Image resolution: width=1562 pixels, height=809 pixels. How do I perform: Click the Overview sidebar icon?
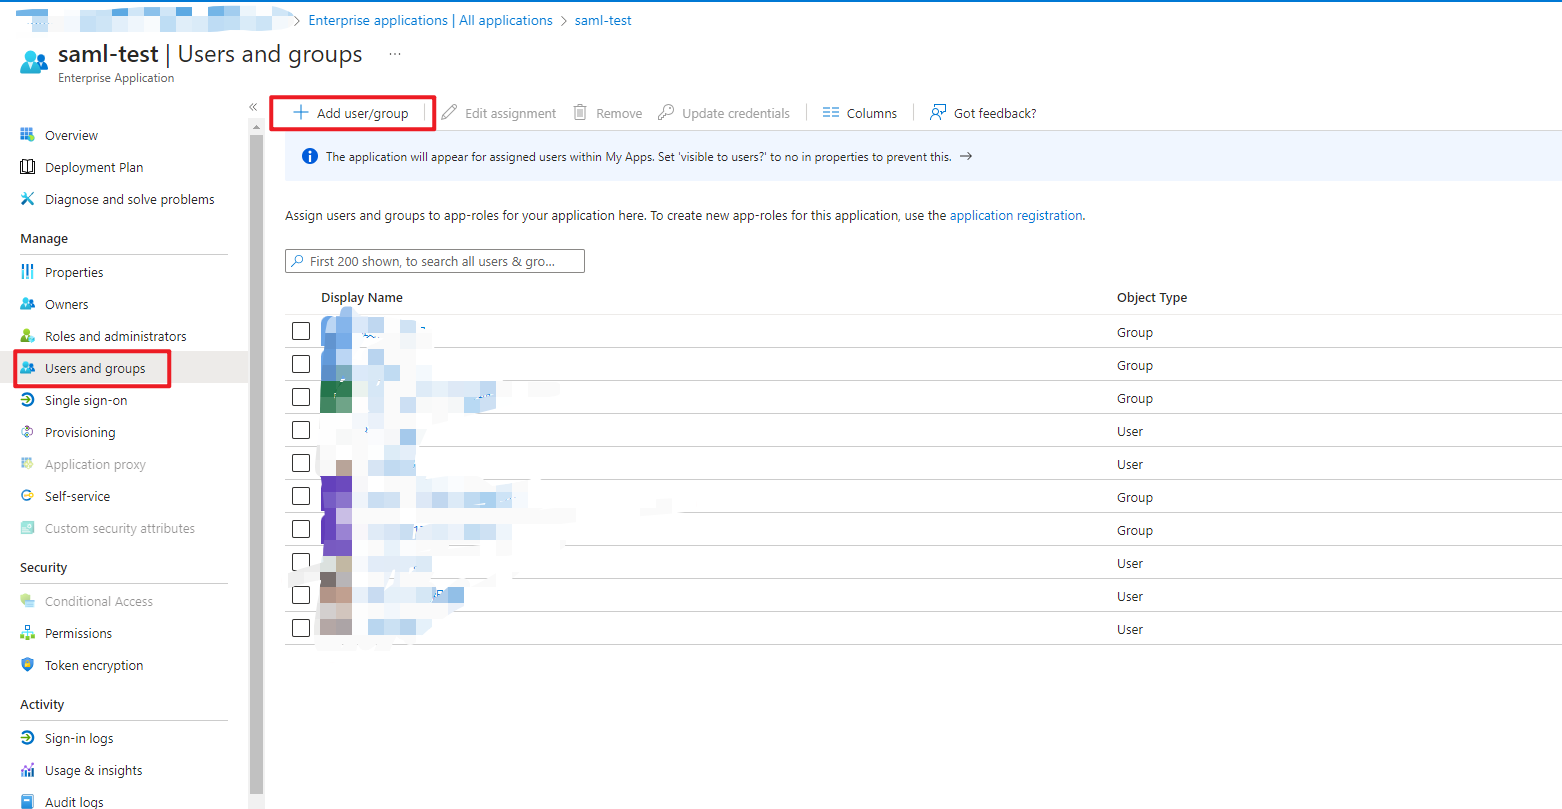(27, 135)
